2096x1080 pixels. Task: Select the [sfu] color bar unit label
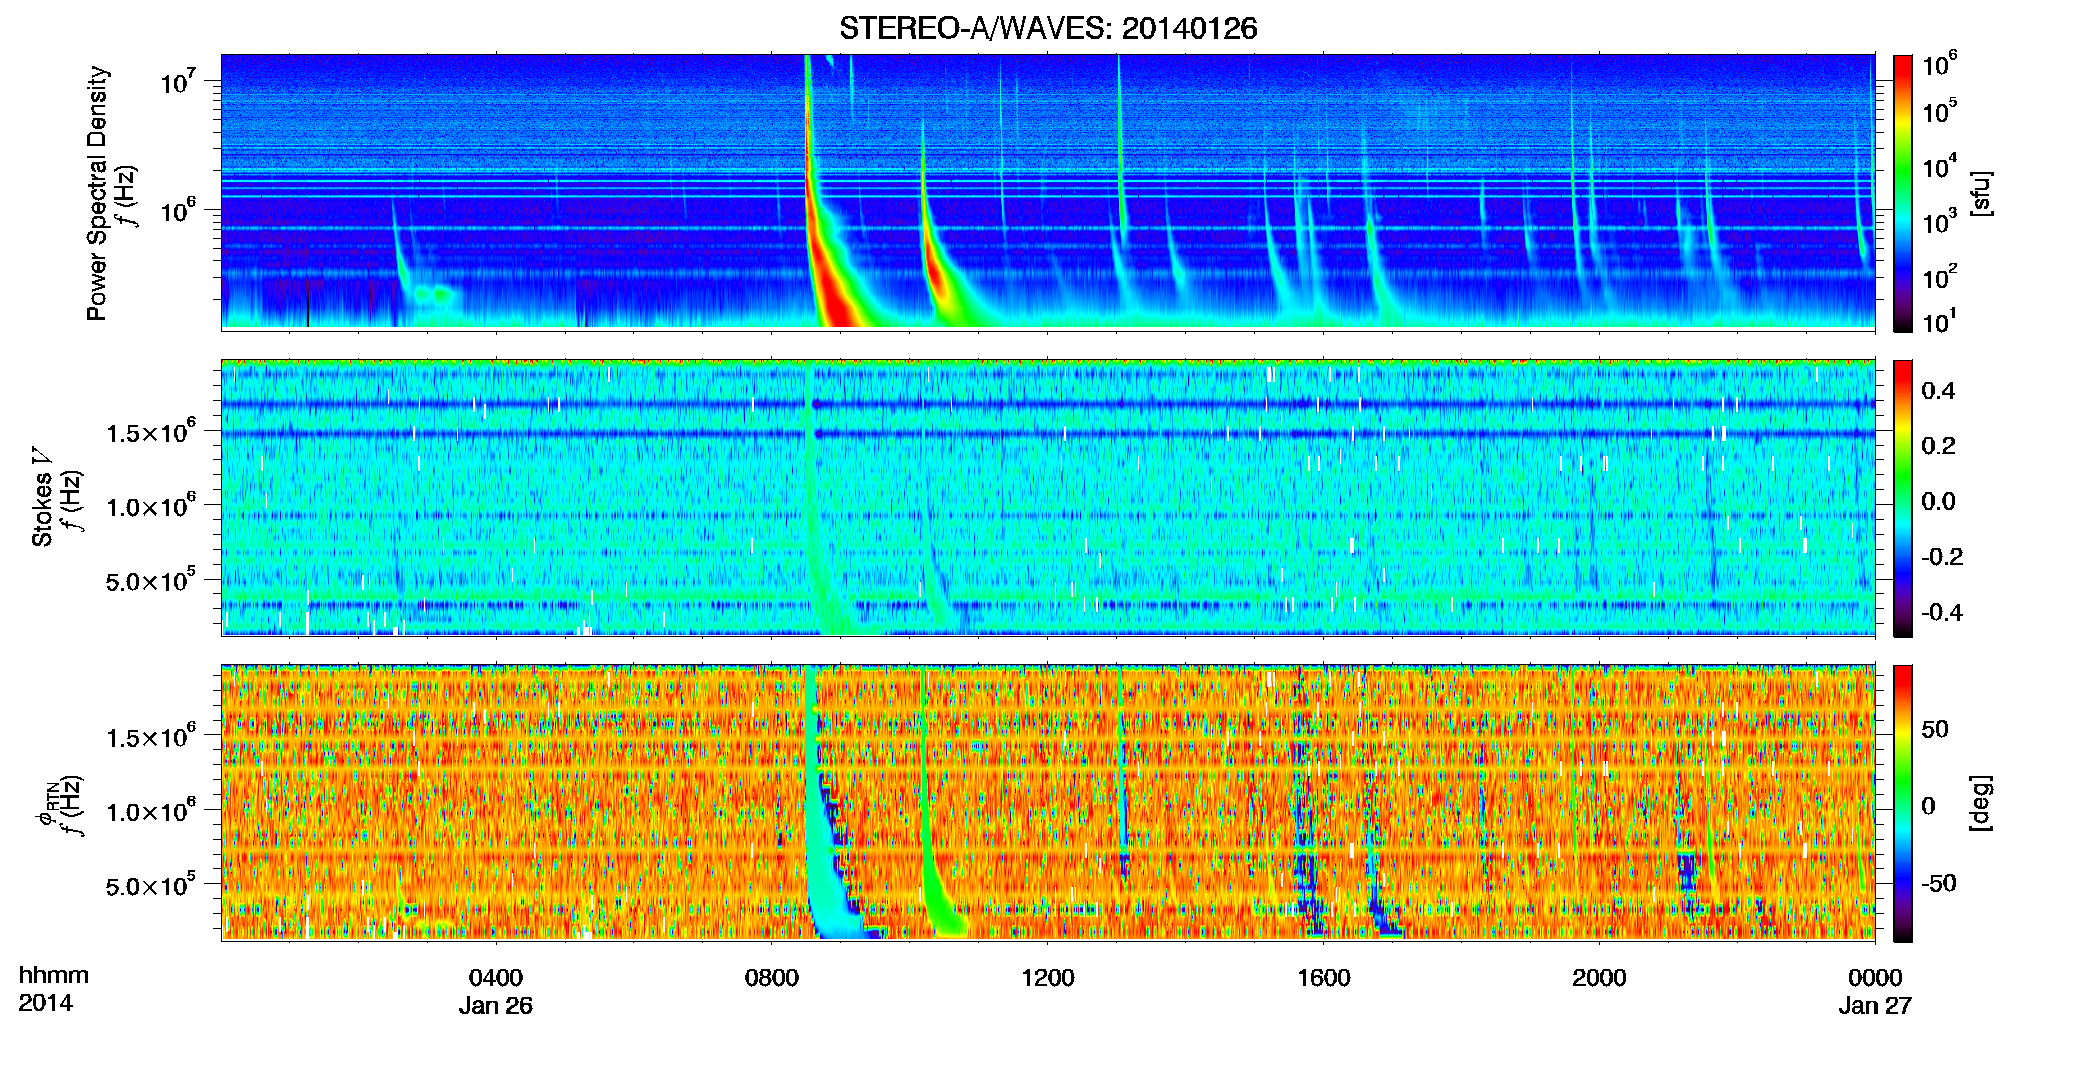tap(1981, 193)
